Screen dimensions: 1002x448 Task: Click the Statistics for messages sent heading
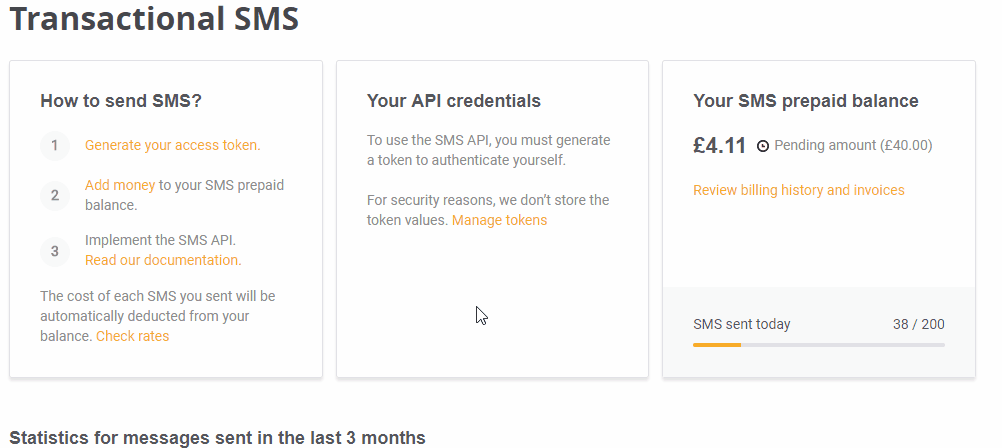(217, 438)
